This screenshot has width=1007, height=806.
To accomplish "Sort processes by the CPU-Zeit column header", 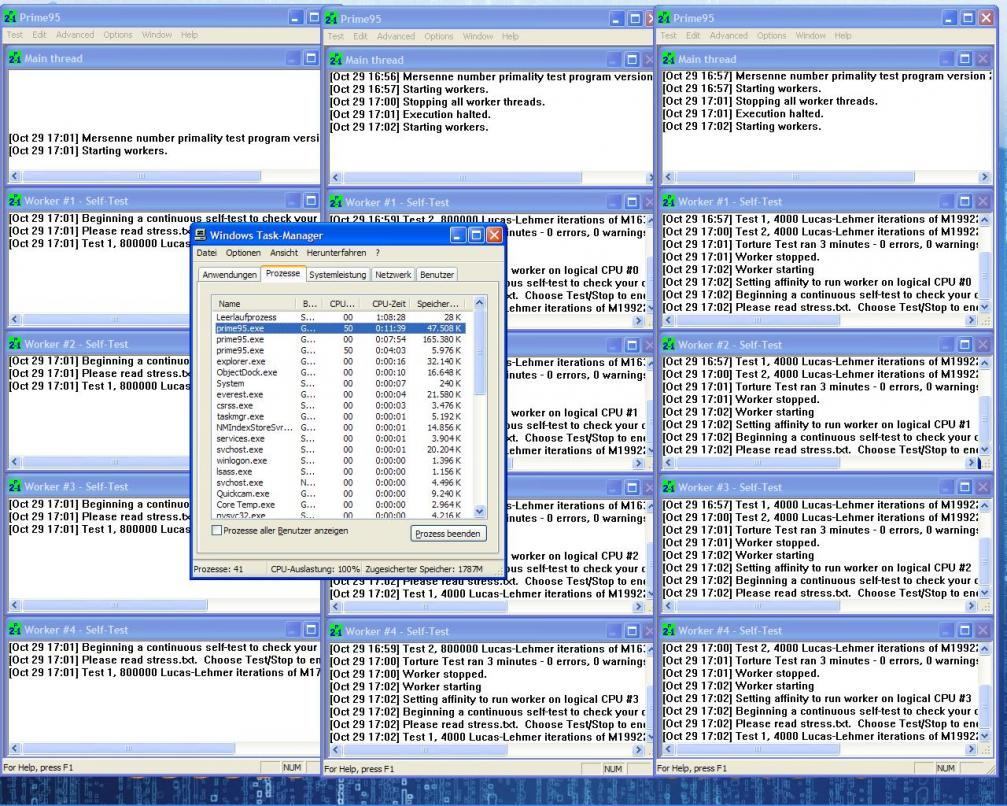I will pos(386,304).
